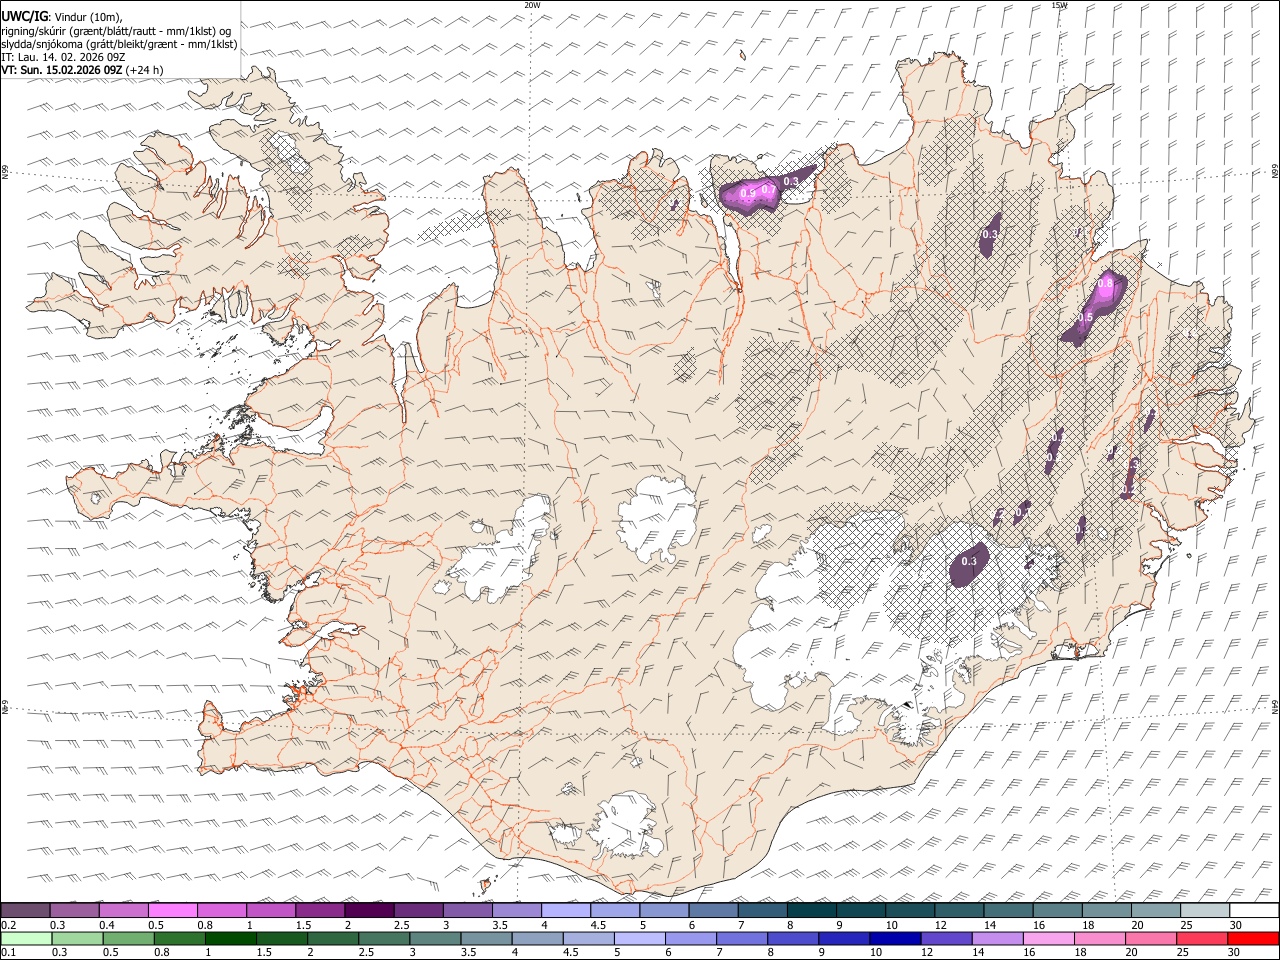1280x960 pixels.
Task: Pick the violet 12 swatch in rain legend
Action: 946,938
